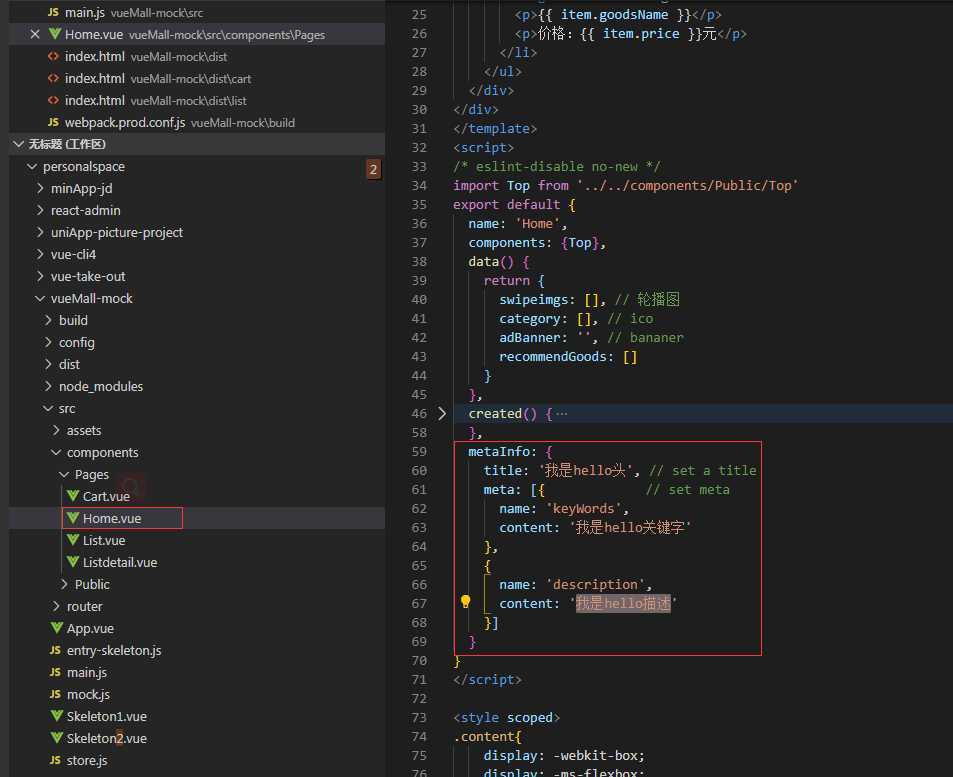Click the Vue icon beside Cart.vue

point(73,496)
